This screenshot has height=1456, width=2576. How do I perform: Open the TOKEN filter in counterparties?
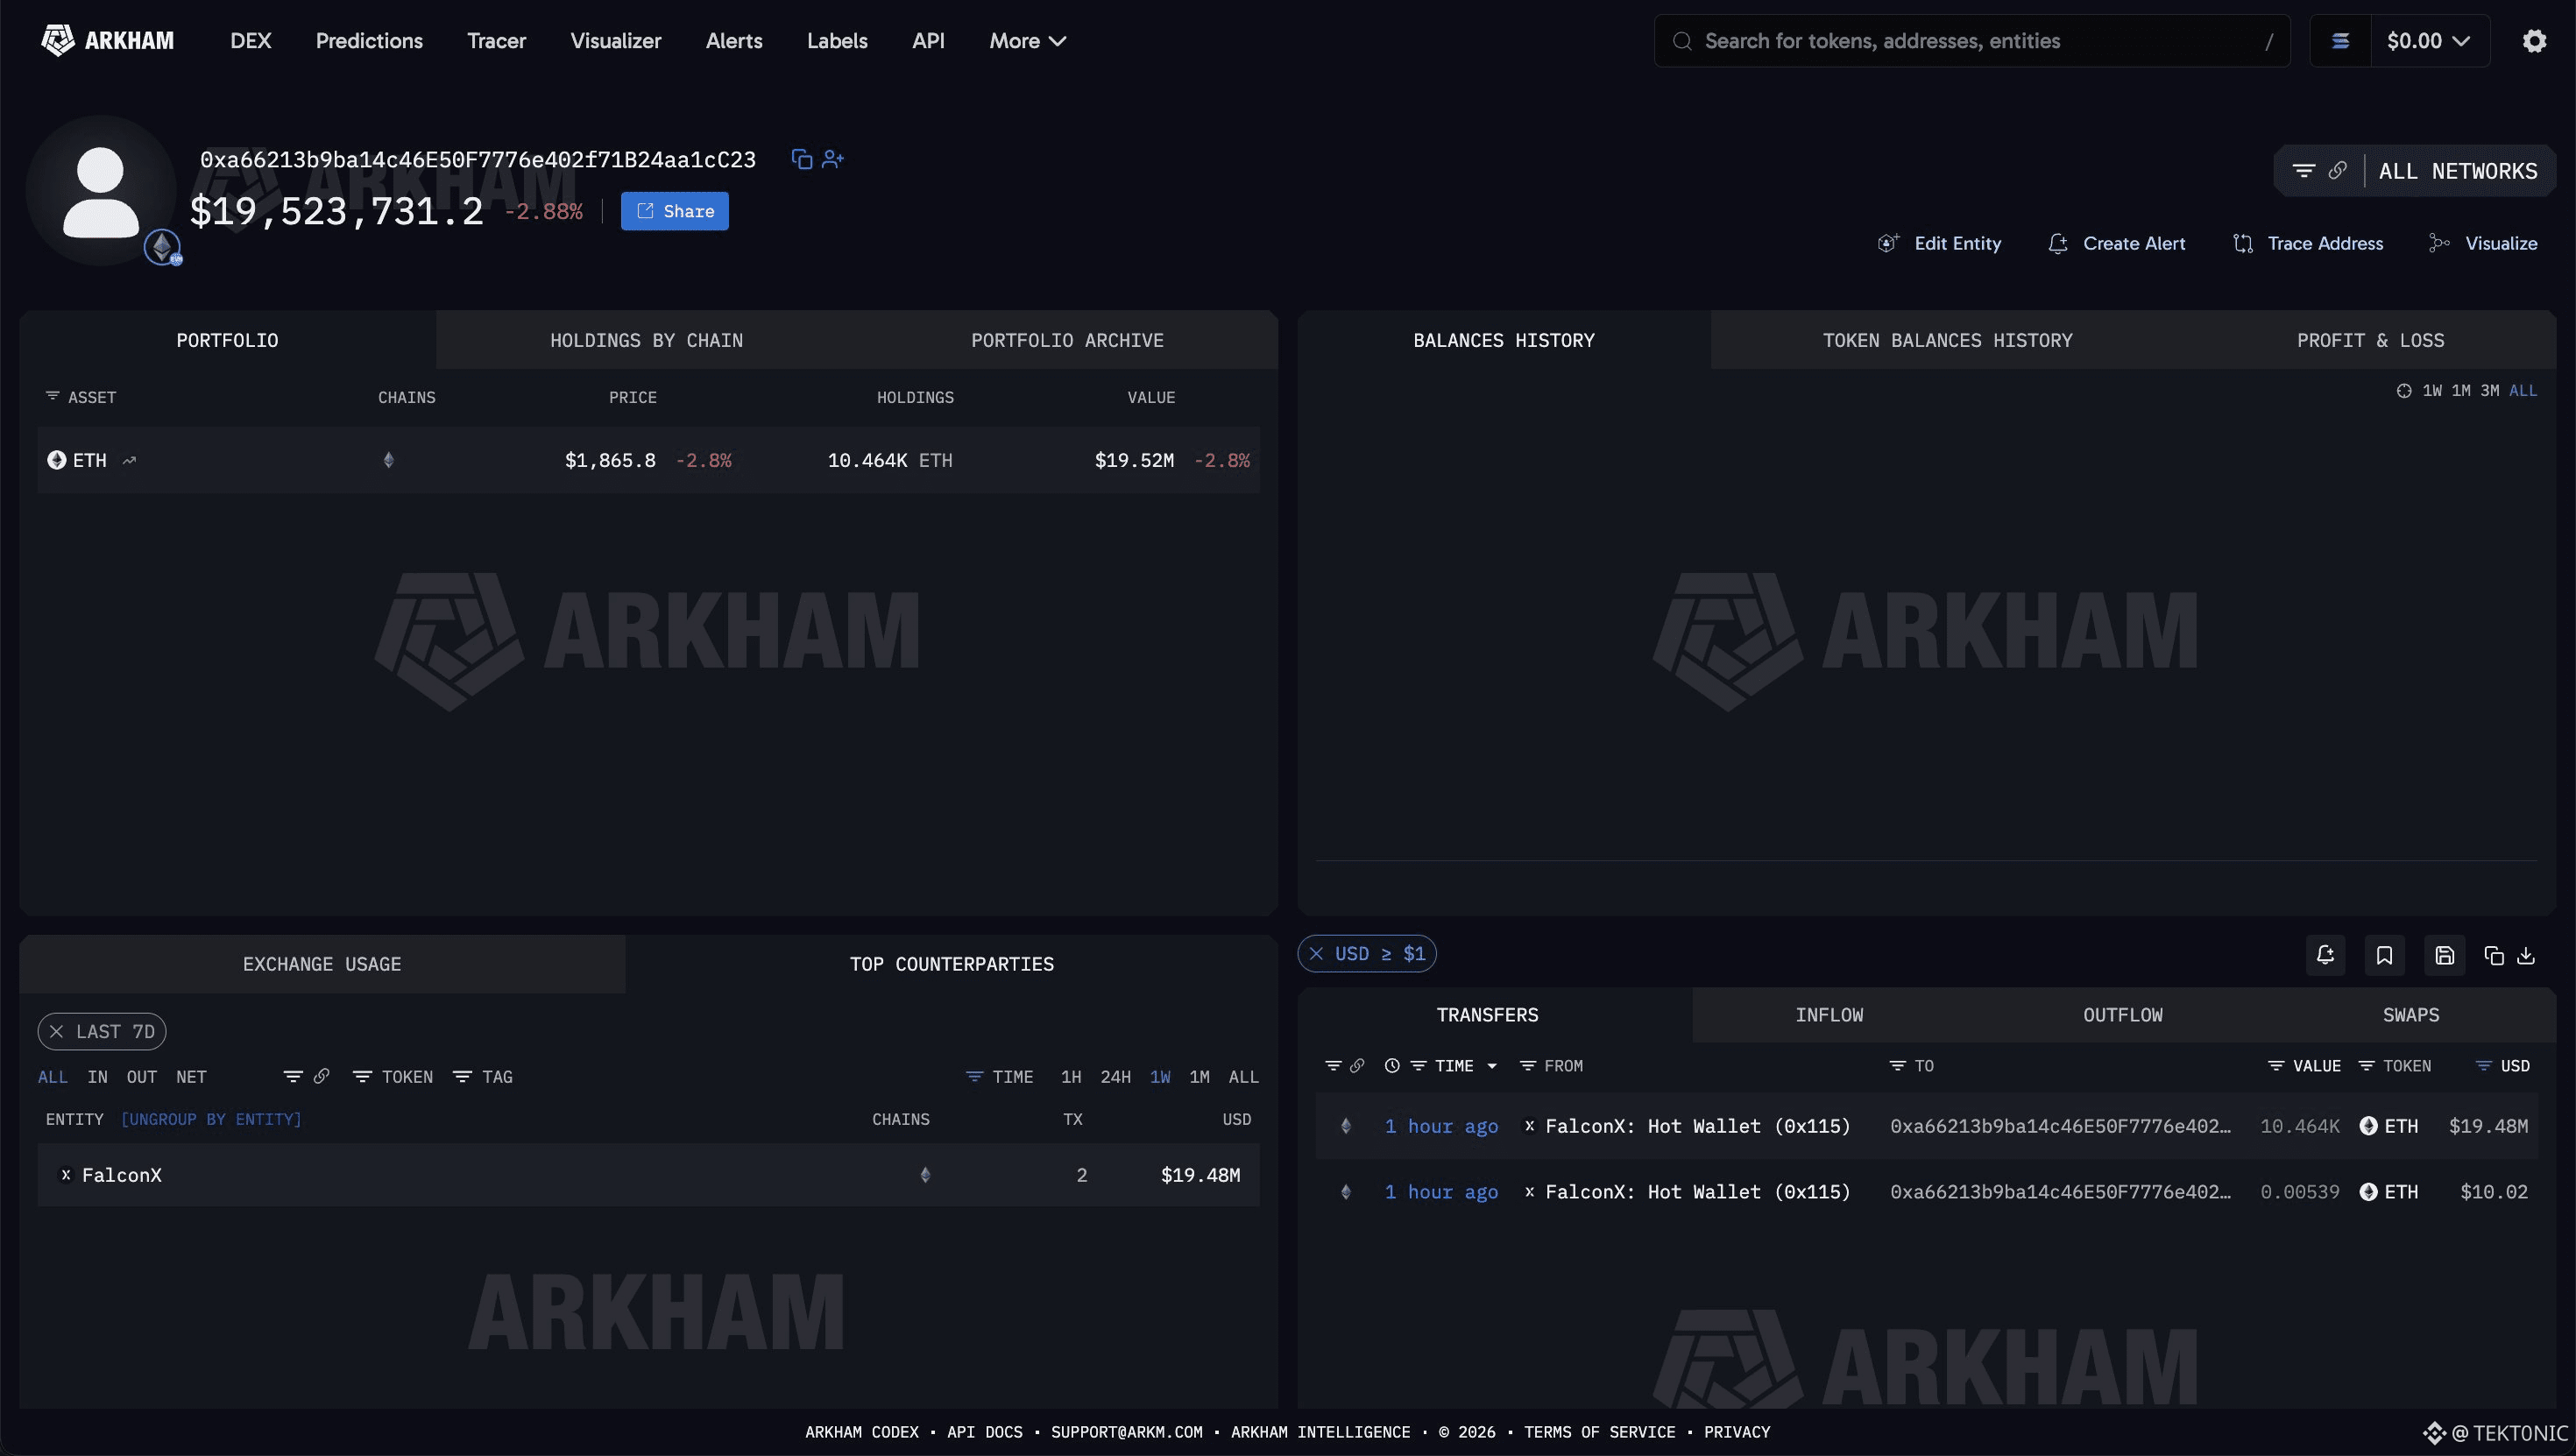coord(393,1077)
